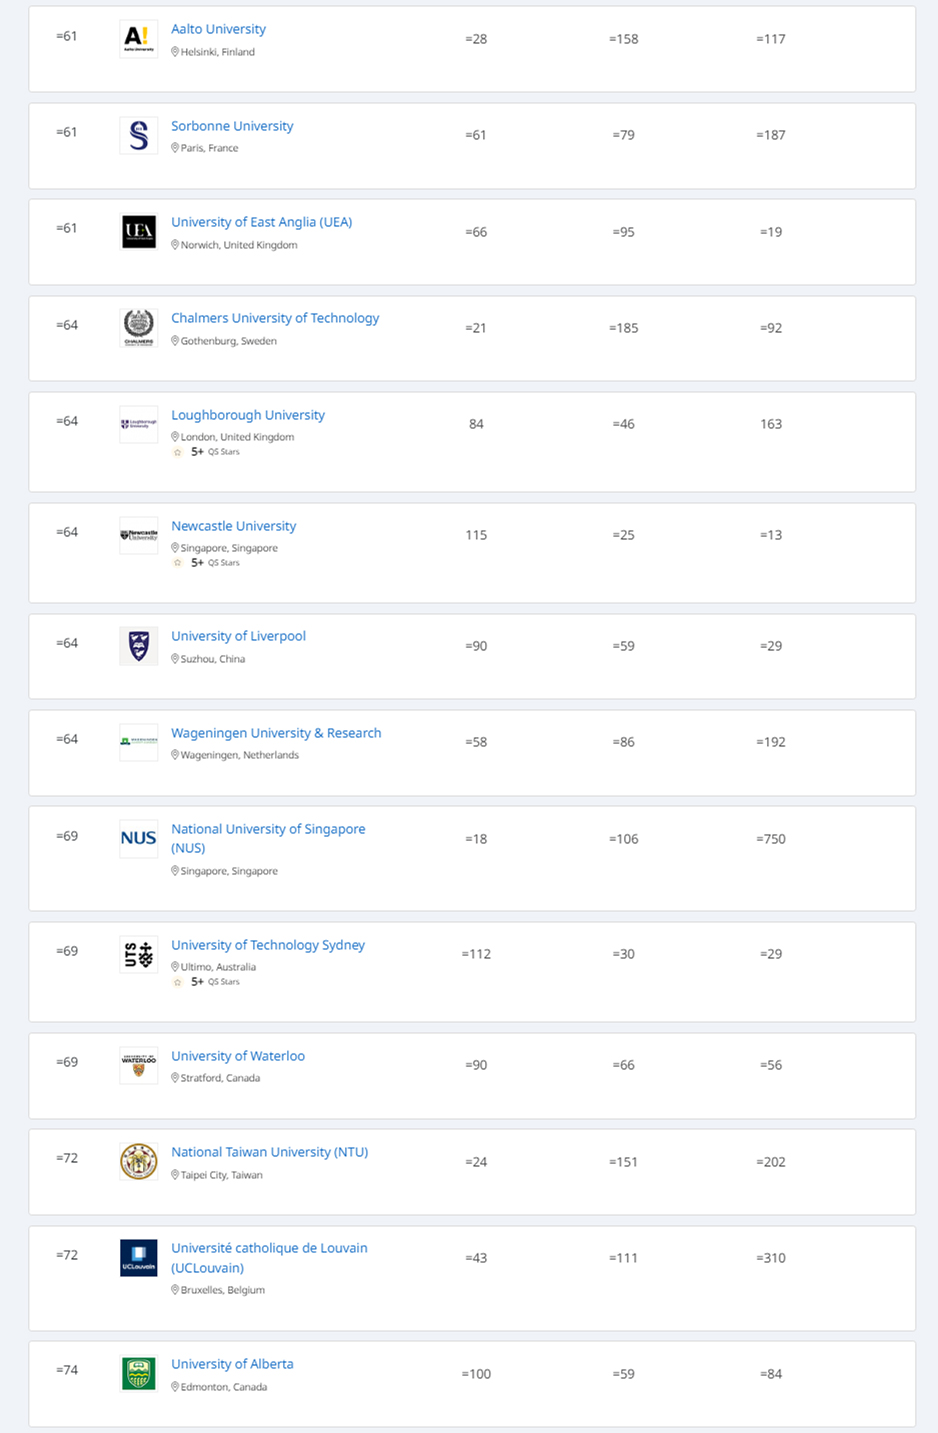Image resolution: width=938 pixels, height=1433 pixels.
Task: Open the Loughborough University link
Action: (247, 415)
